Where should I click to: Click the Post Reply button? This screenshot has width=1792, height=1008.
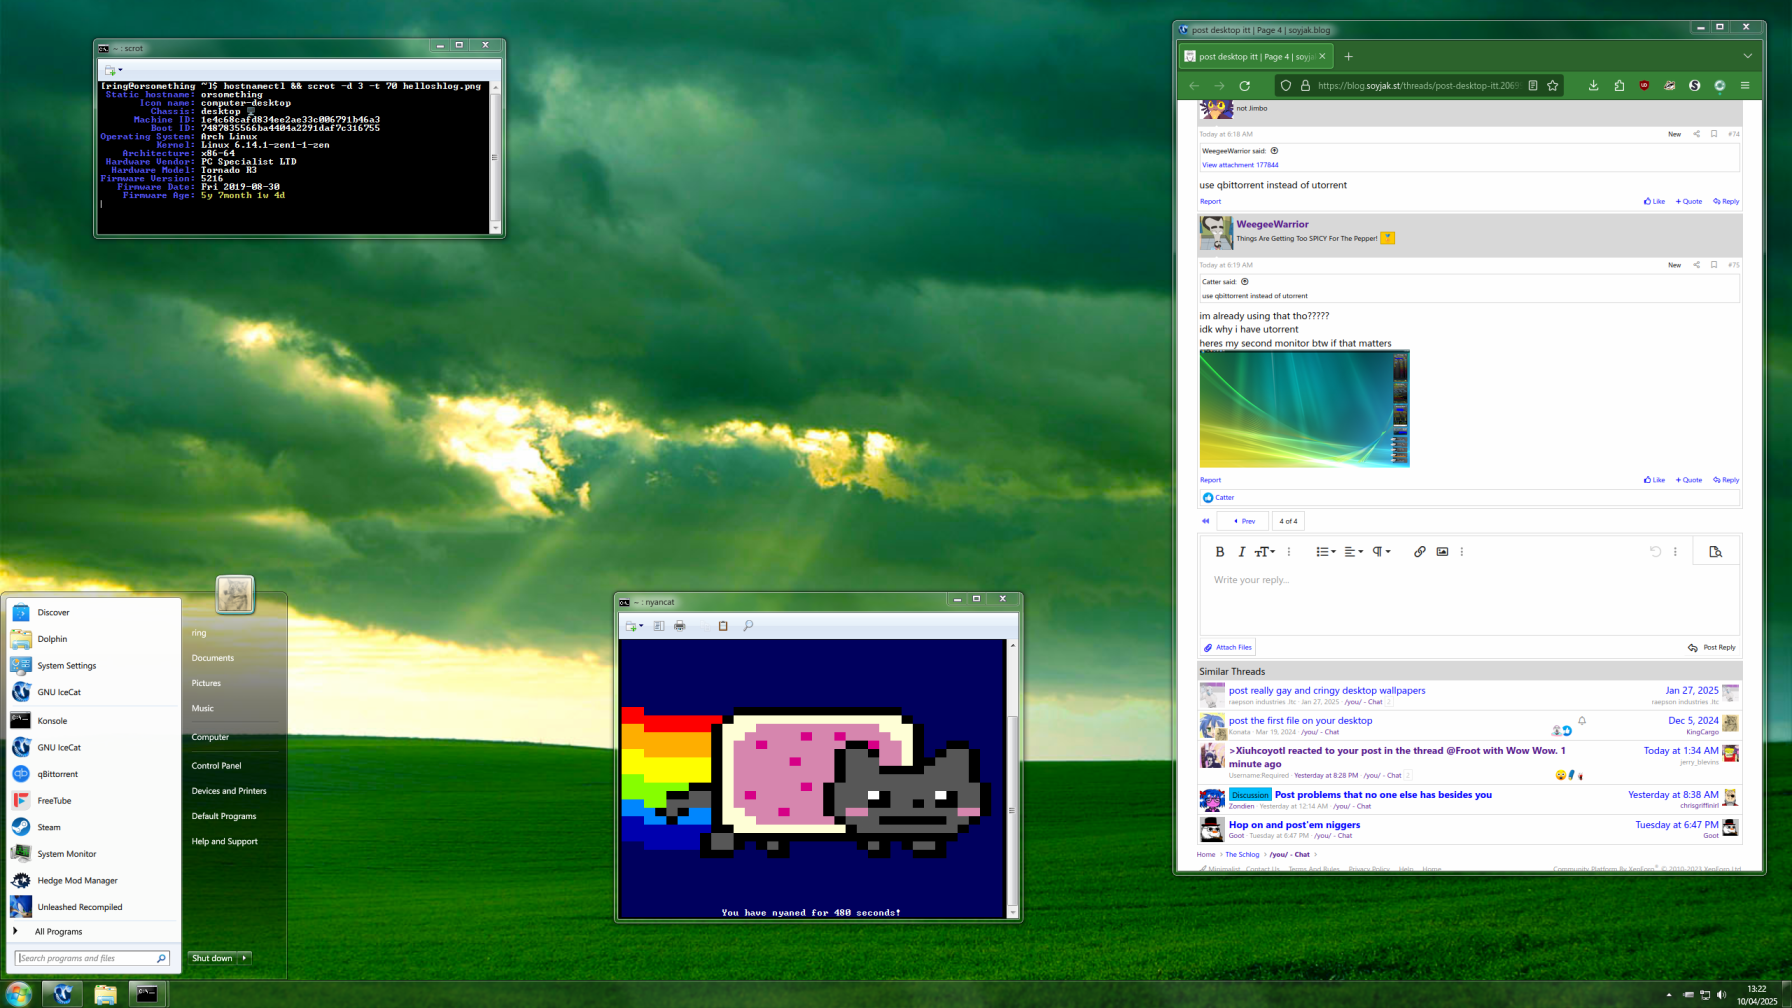(x=1712, y=648)
